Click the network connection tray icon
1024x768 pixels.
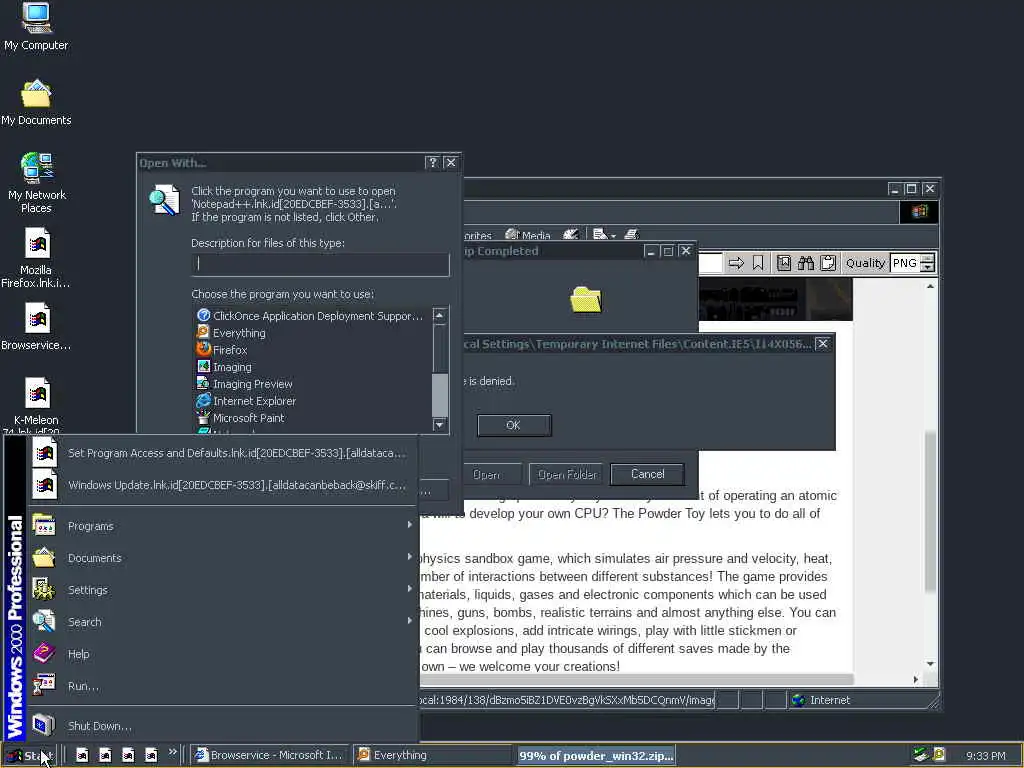tap(921, 755)
